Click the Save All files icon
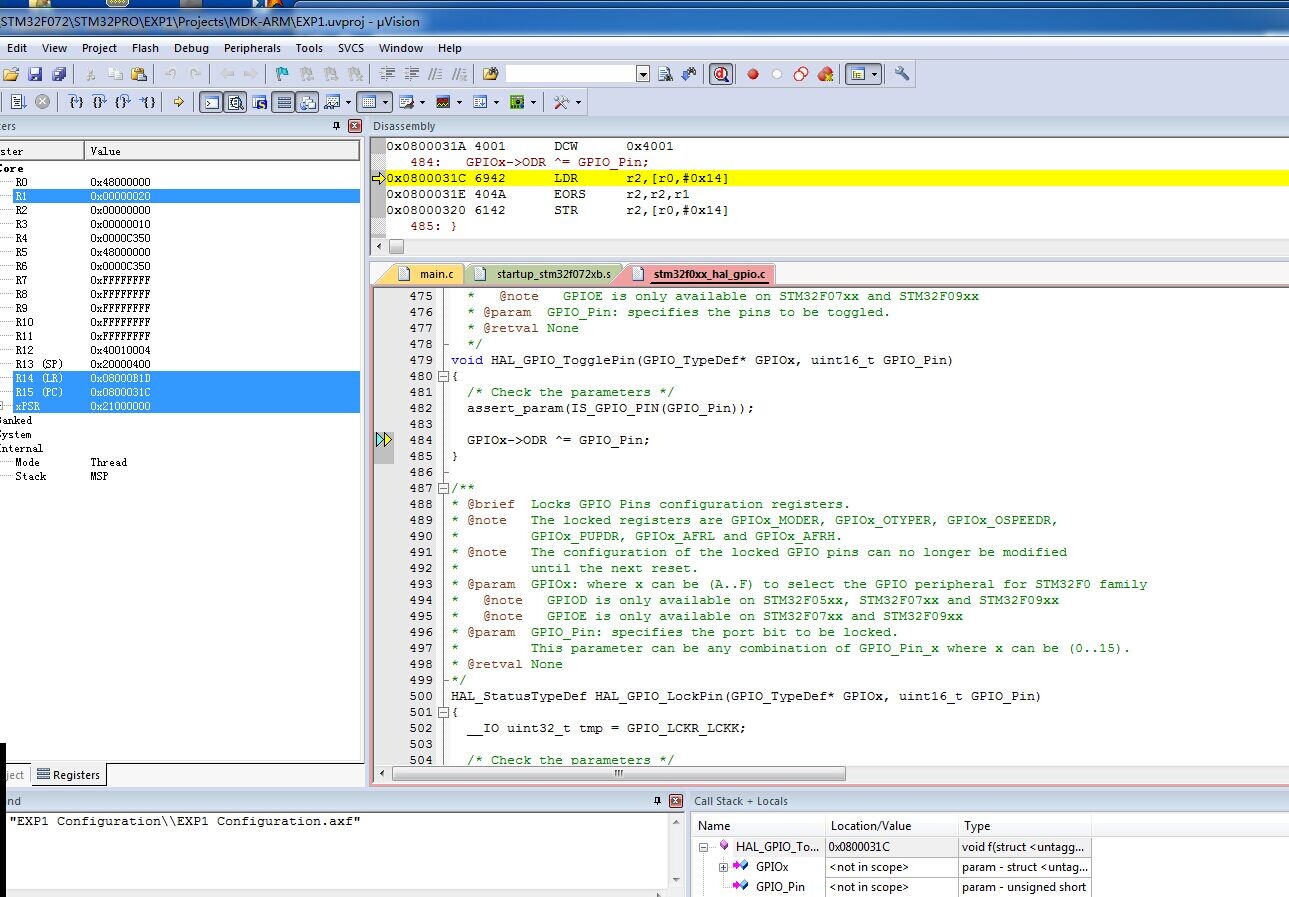Screen dimensions: 1289x897 coord(59,74)
